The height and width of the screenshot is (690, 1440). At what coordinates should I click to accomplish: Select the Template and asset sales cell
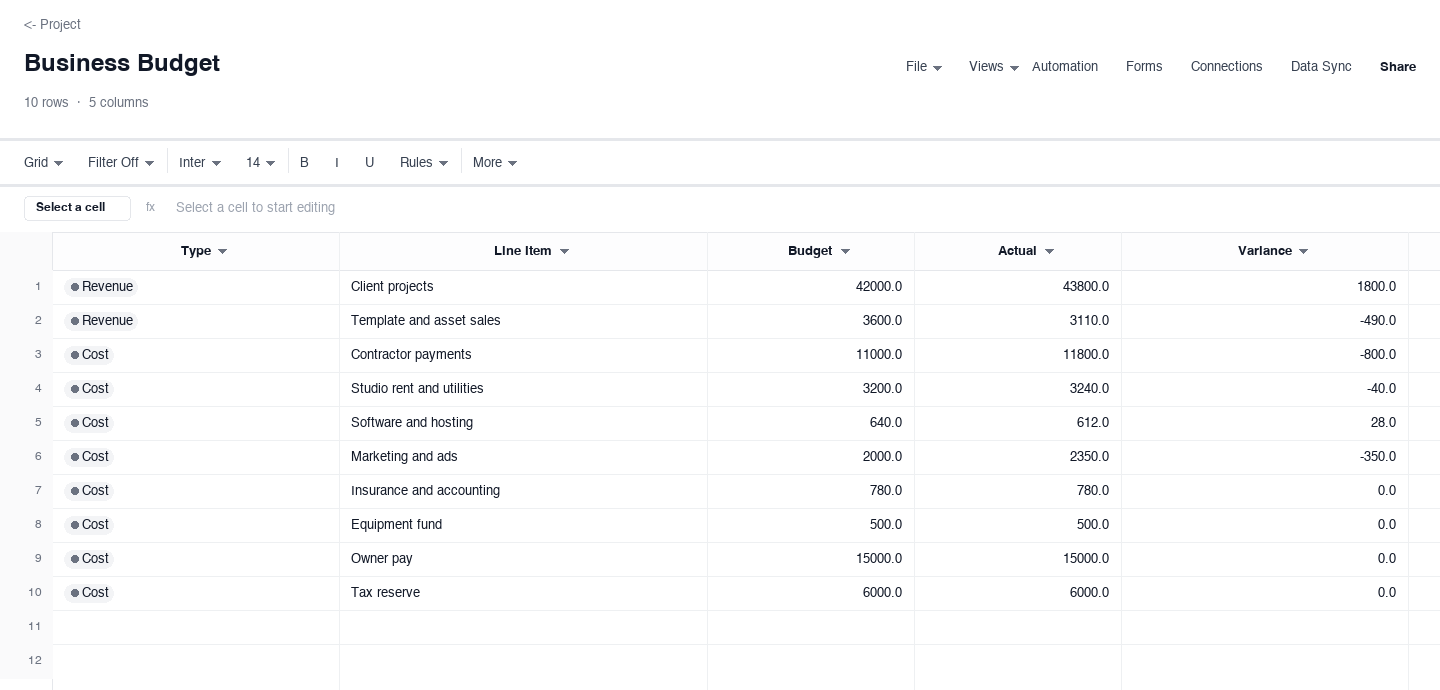point(523,321)
